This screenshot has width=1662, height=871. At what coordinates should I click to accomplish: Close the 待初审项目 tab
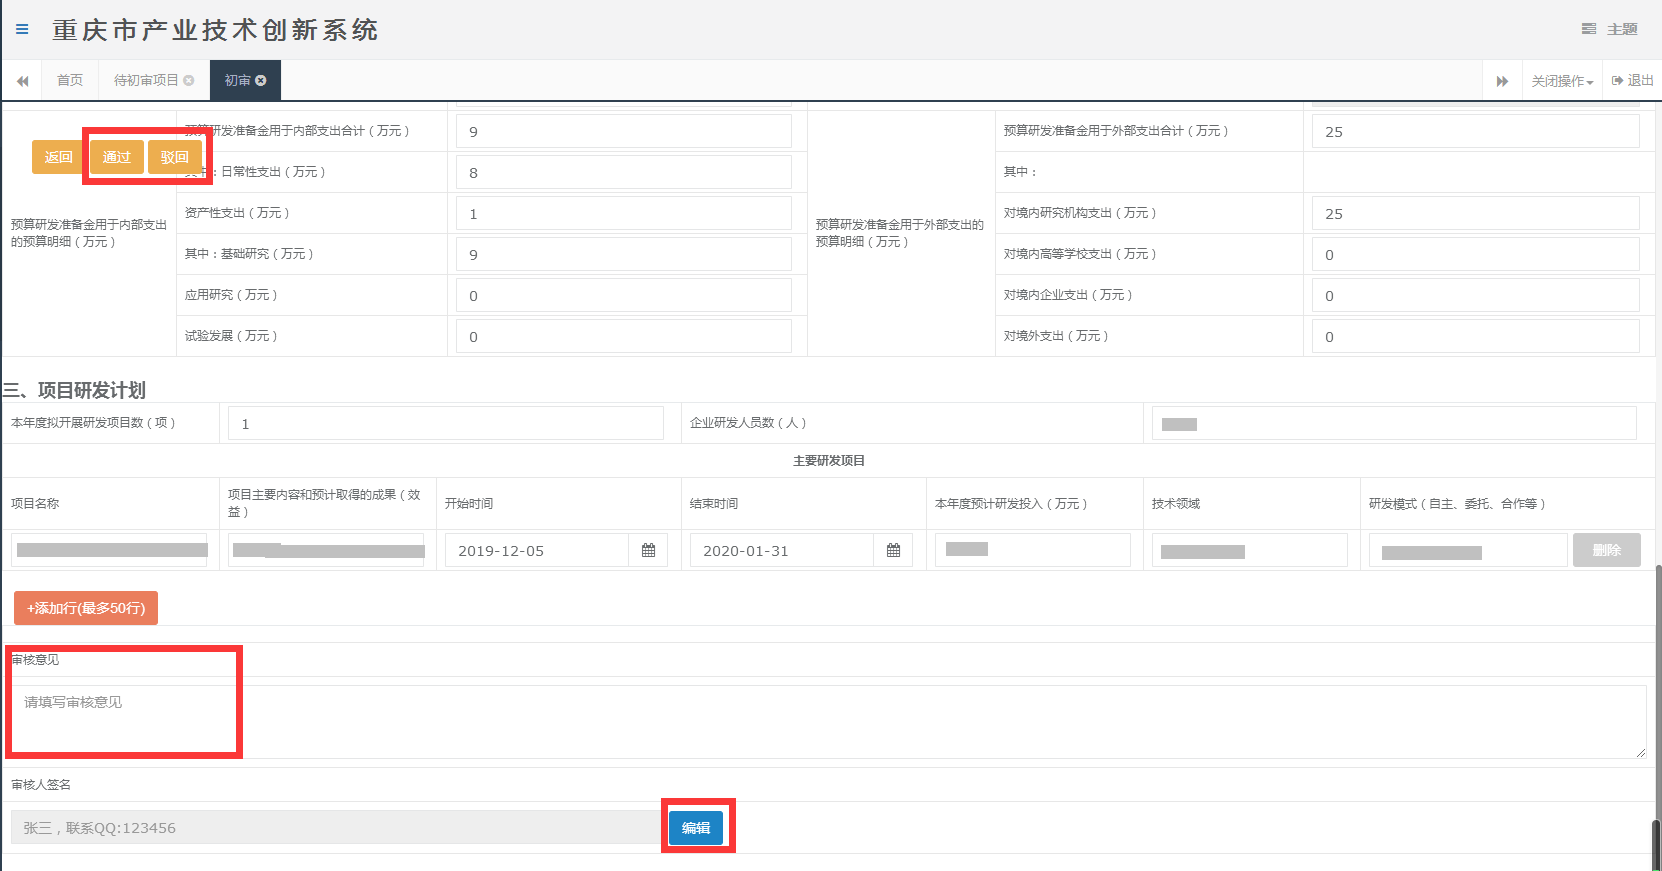[189, 81]
